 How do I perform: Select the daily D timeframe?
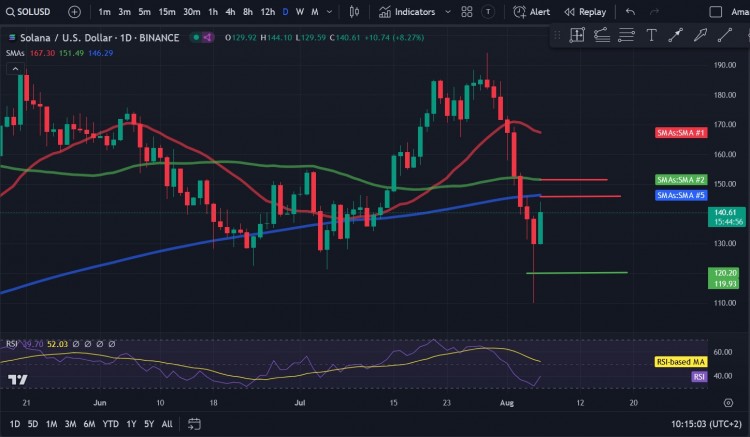point(286,12)
